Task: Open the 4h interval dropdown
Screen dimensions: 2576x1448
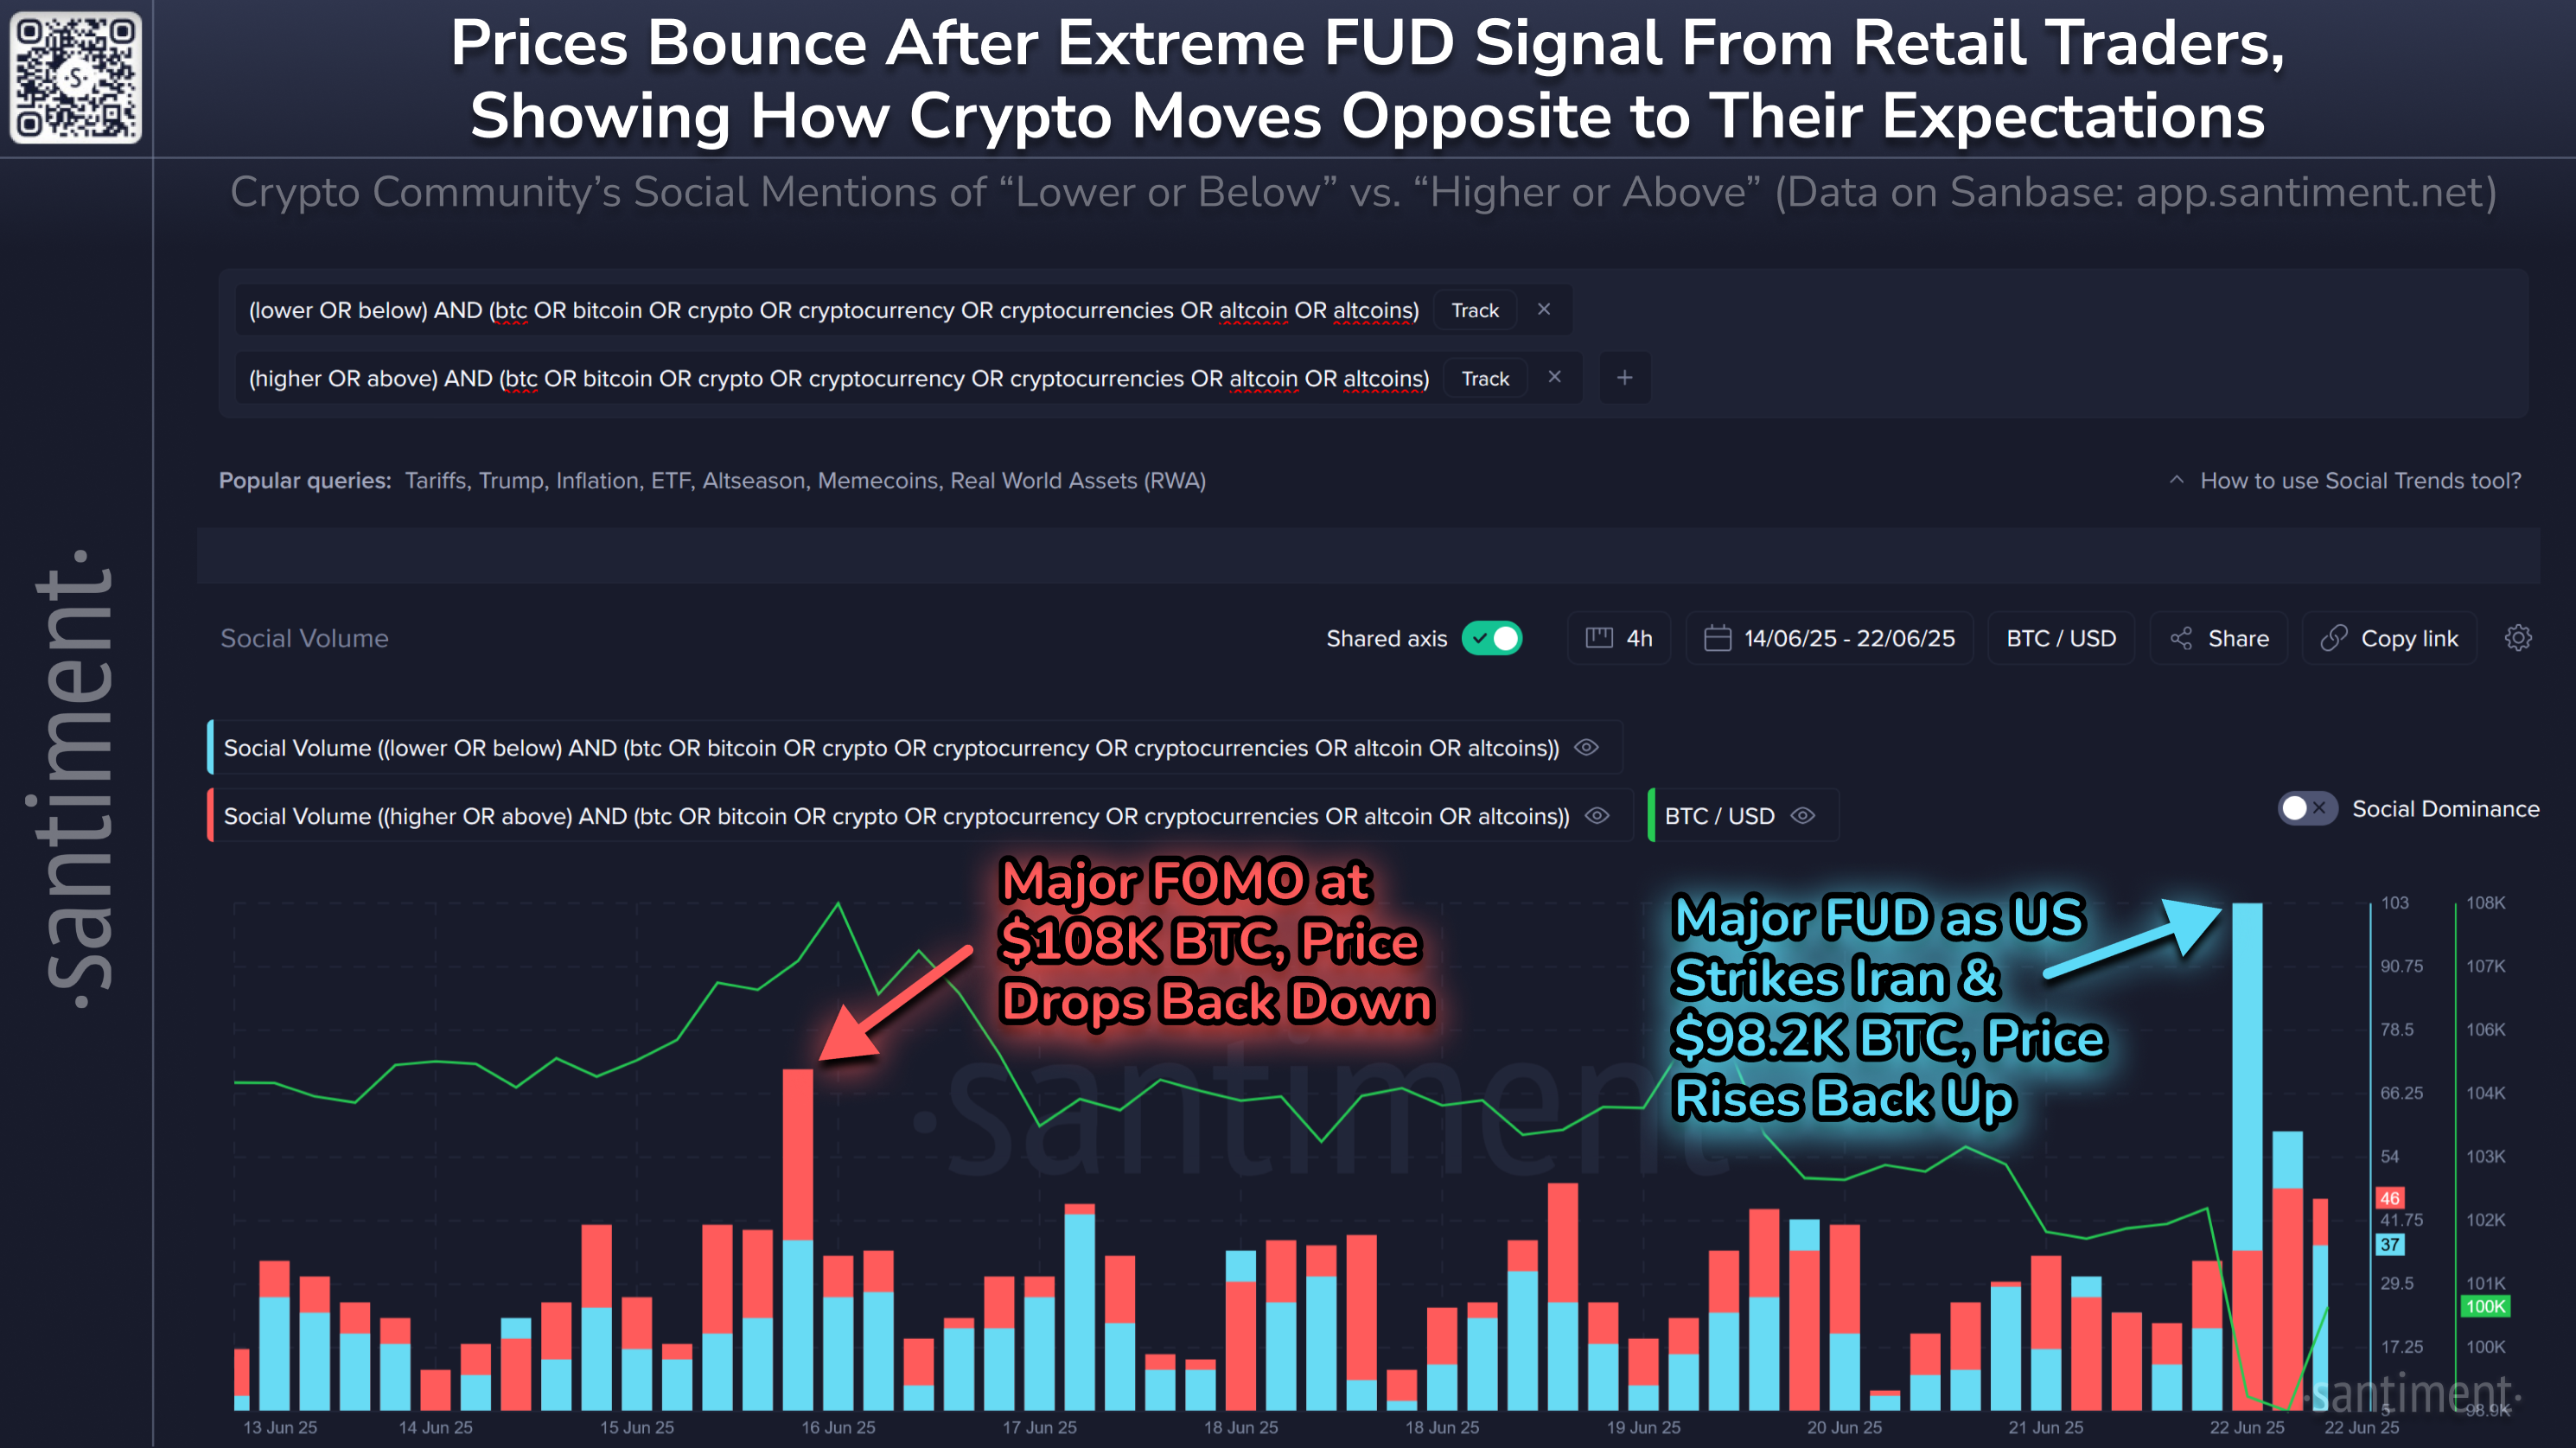Action: click(x=1619, y=638)
